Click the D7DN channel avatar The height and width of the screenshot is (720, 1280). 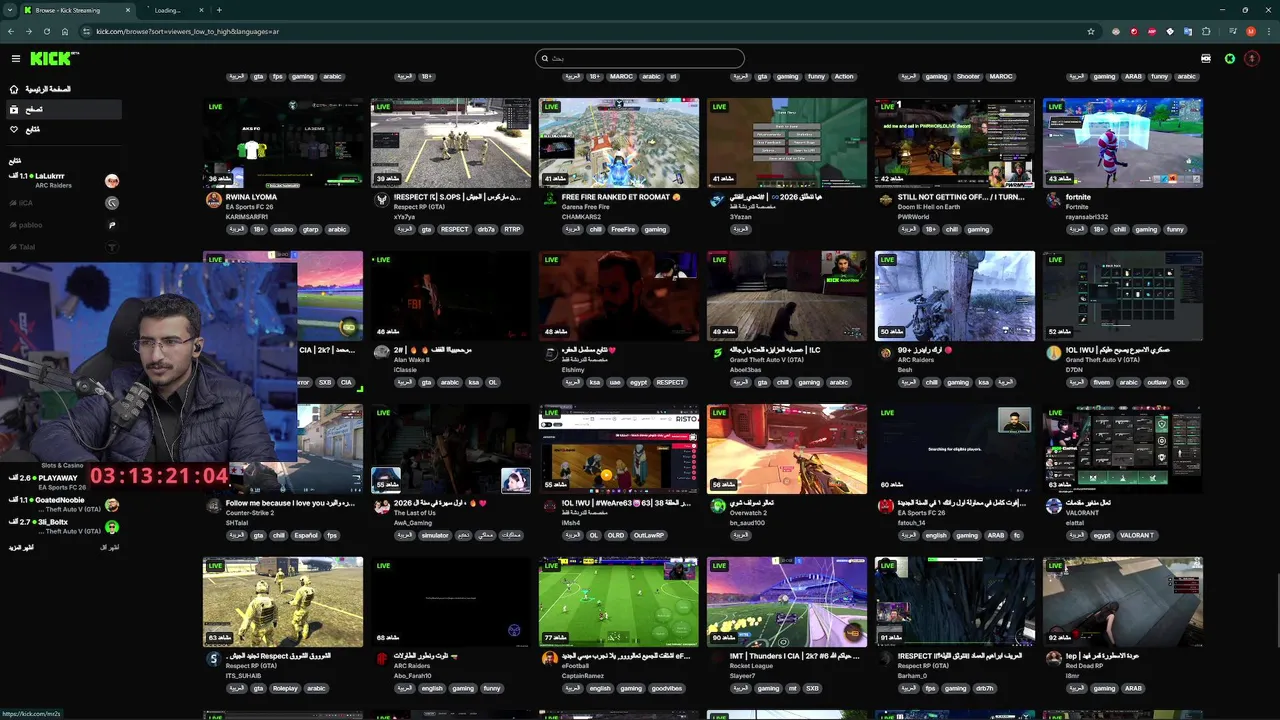(x=1053, y=353)
